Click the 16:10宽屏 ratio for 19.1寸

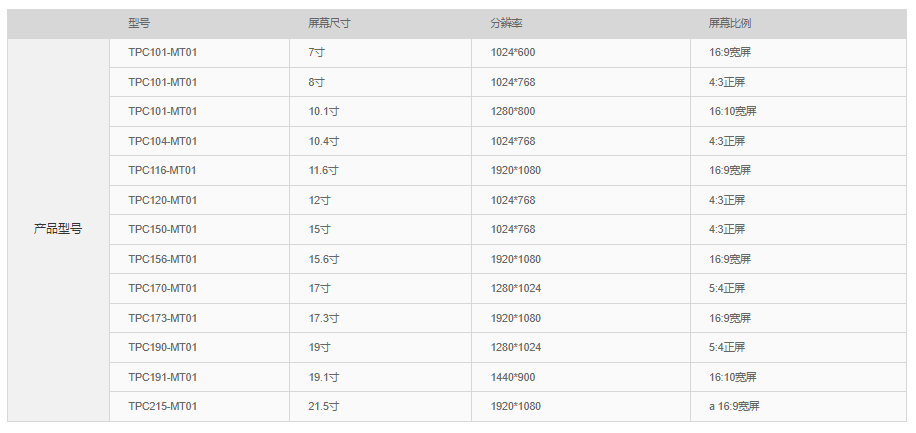point(733,377)
